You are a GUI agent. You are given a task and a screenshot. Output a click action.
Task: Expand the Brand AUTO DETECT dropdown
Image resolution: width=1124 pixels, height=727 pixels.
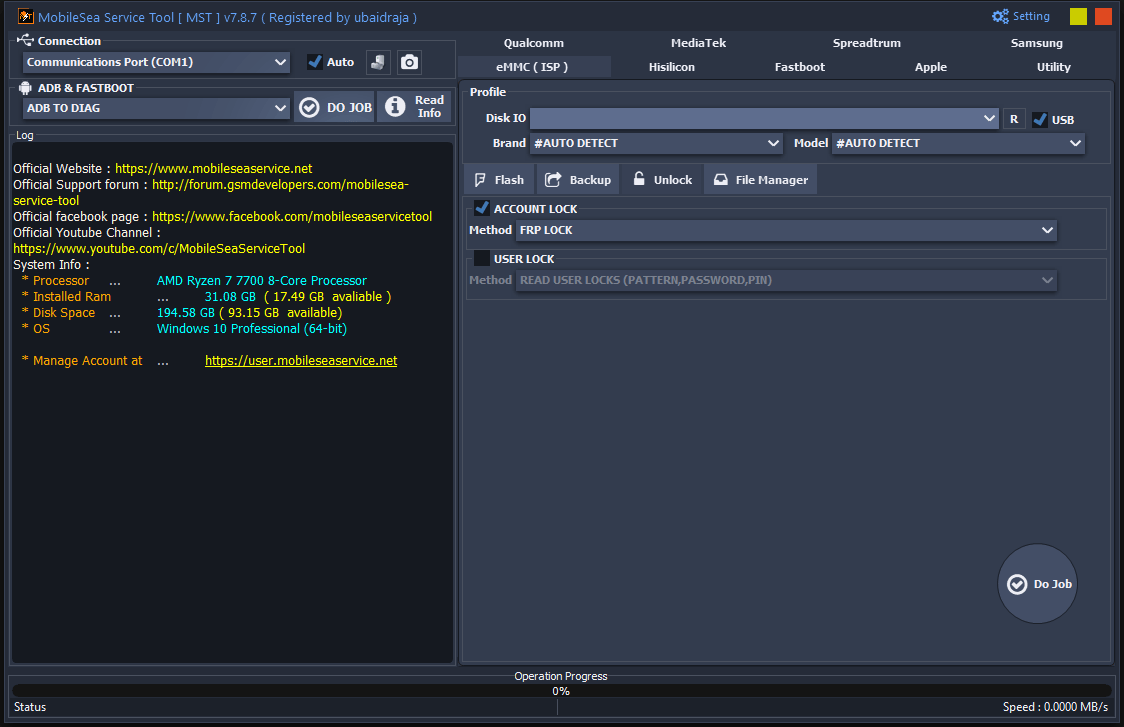tap(775, 143)
